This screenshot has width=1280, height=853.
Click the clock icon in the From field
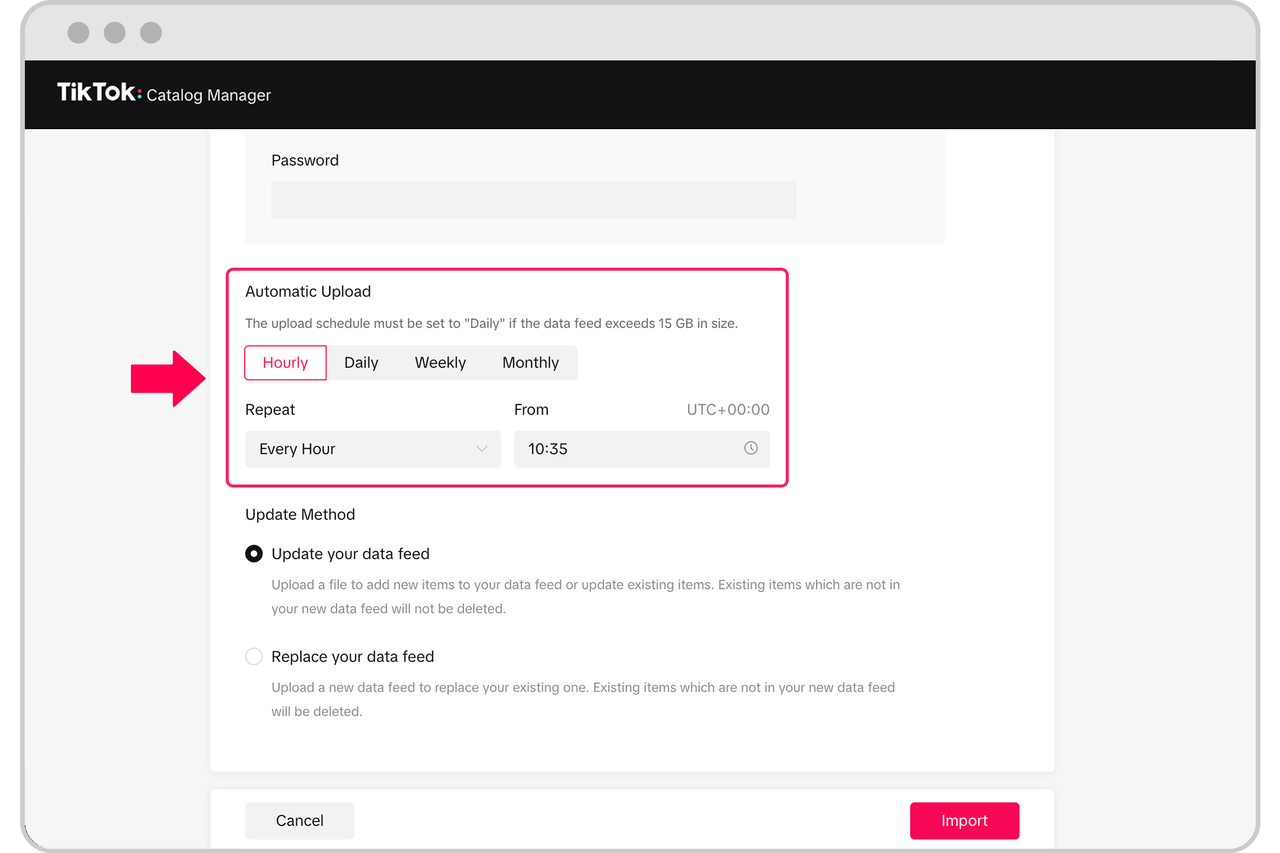(x=751, y=449)
